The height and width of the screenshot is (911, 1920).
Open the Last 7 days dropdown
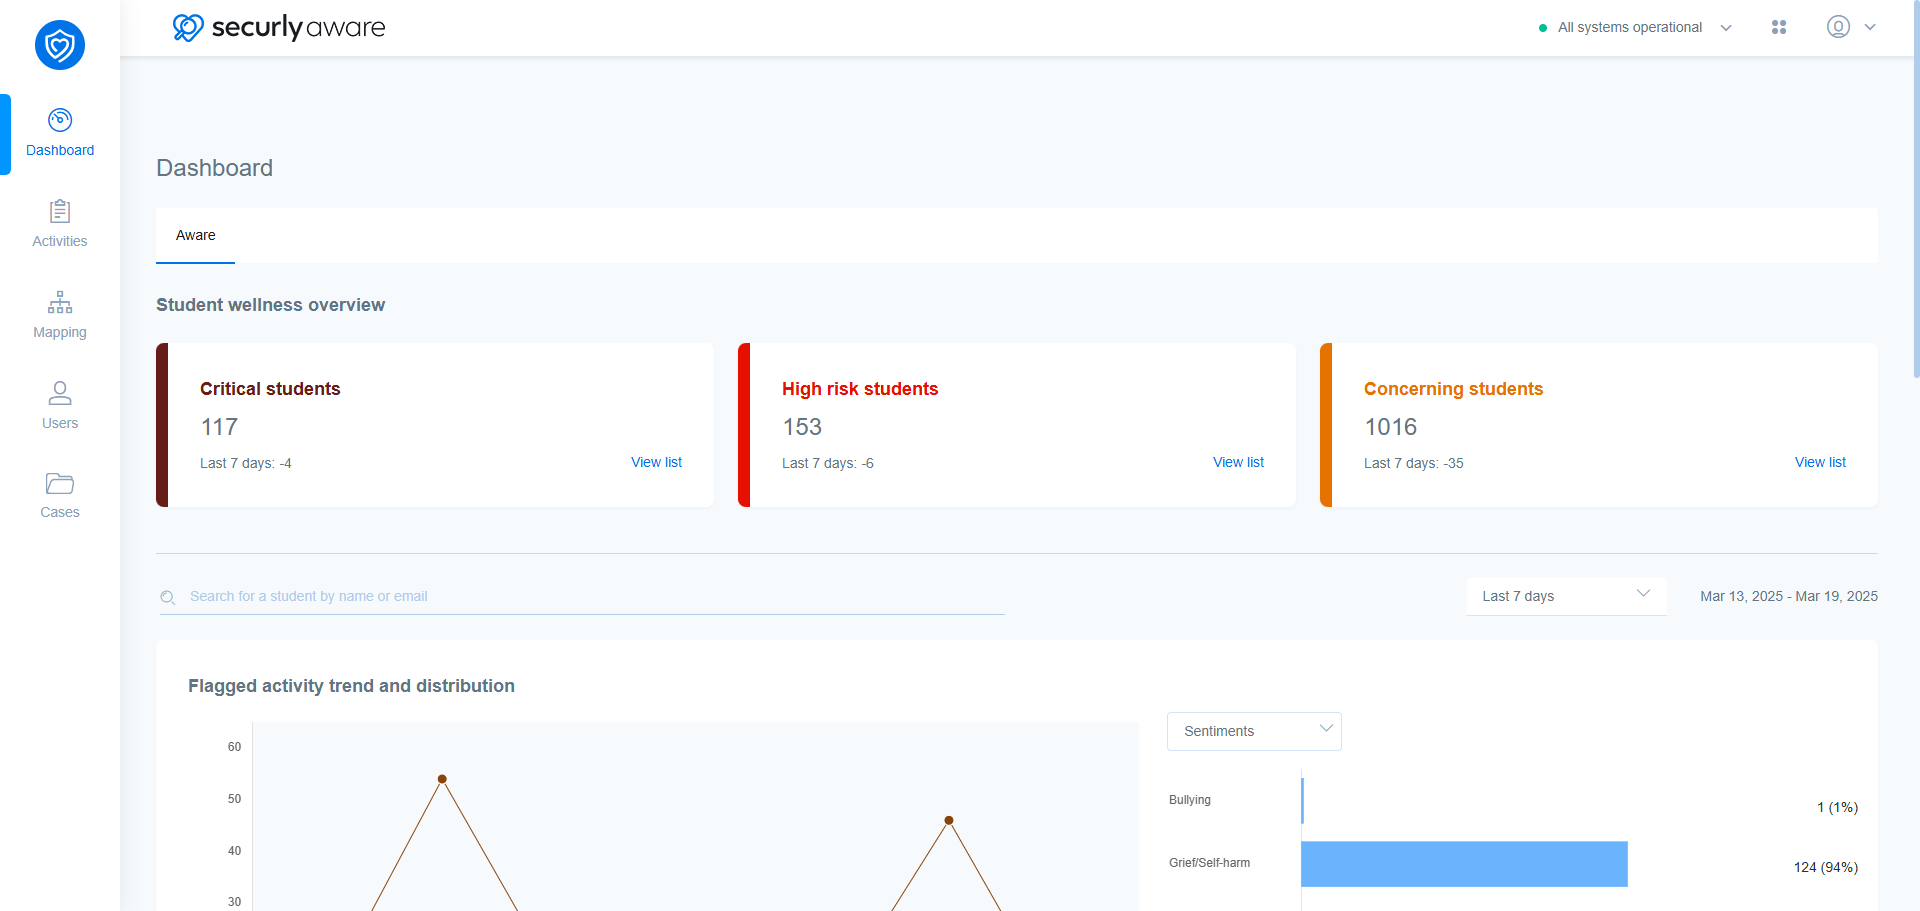click(x=1566, y=596)
